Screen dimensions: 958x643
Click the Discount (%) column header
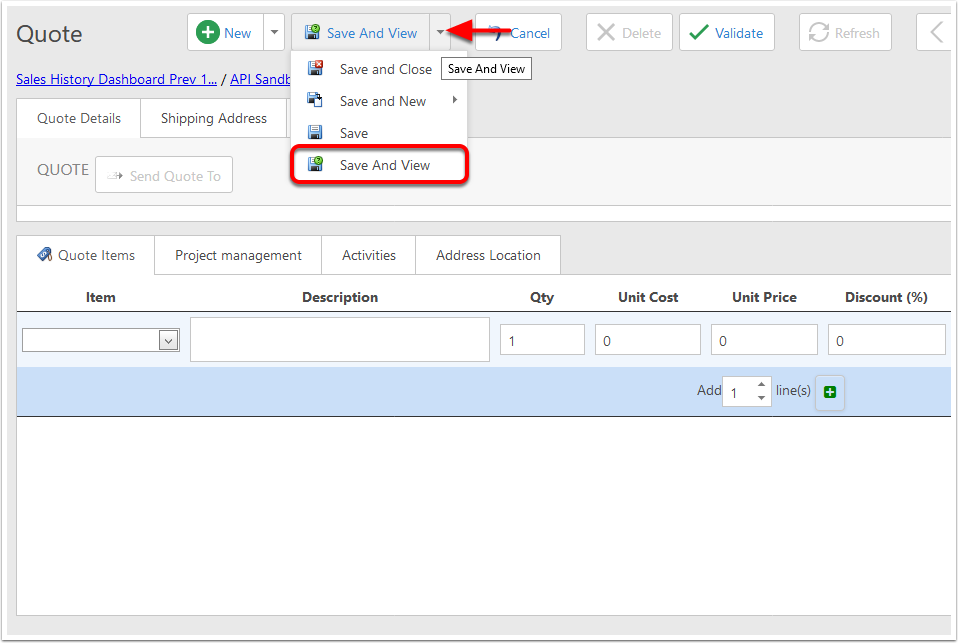[886, 297]
